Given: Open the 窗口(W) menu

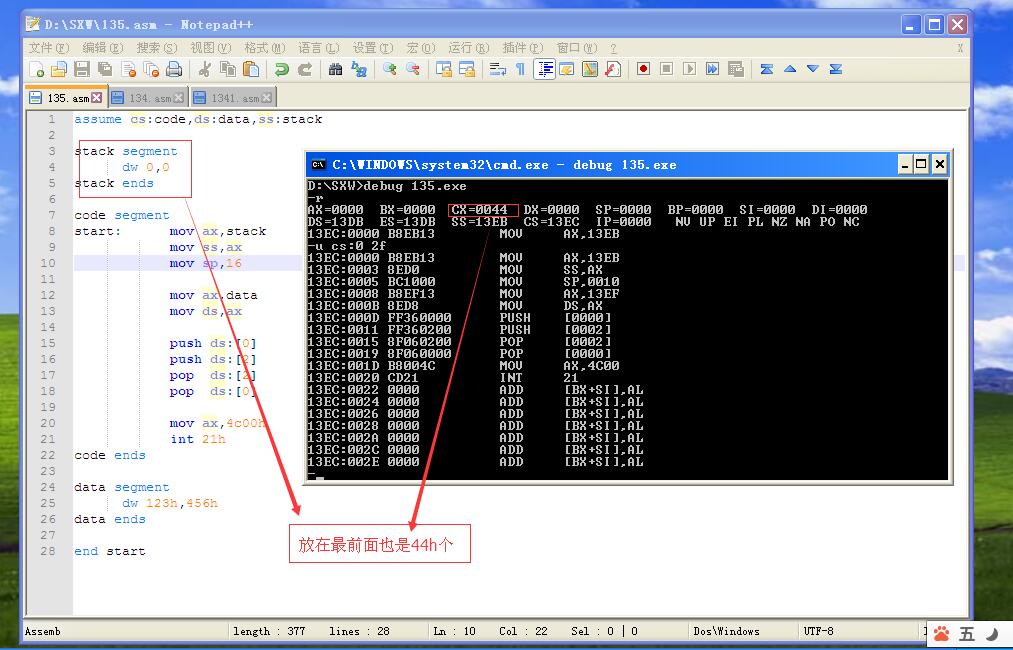Looking at the screenshot, I should 577,48.
